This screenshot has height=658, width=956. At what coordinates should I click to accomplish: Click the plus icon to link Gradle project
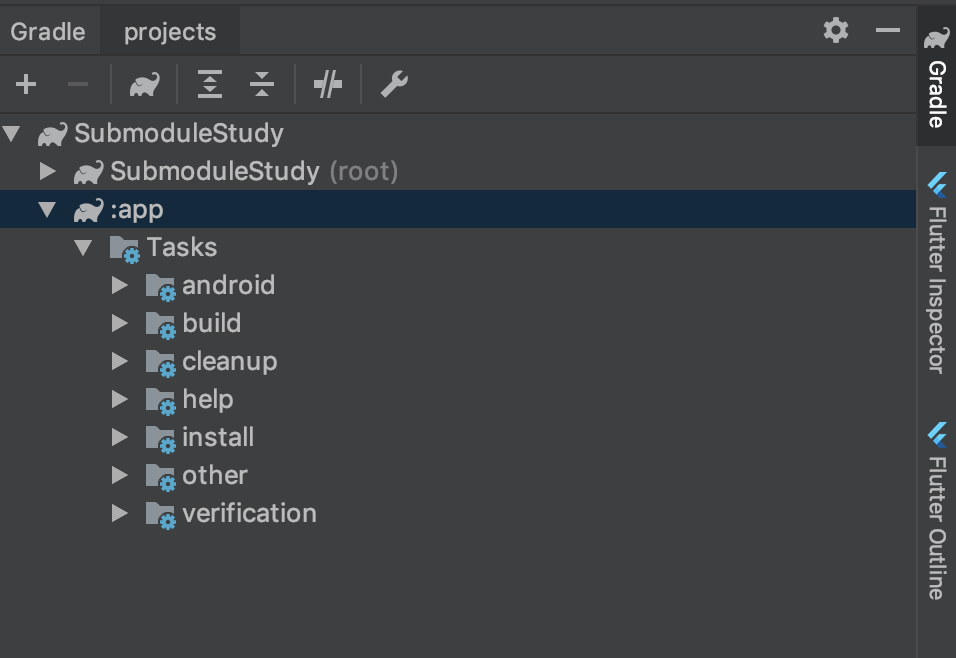tap(26, 84)
